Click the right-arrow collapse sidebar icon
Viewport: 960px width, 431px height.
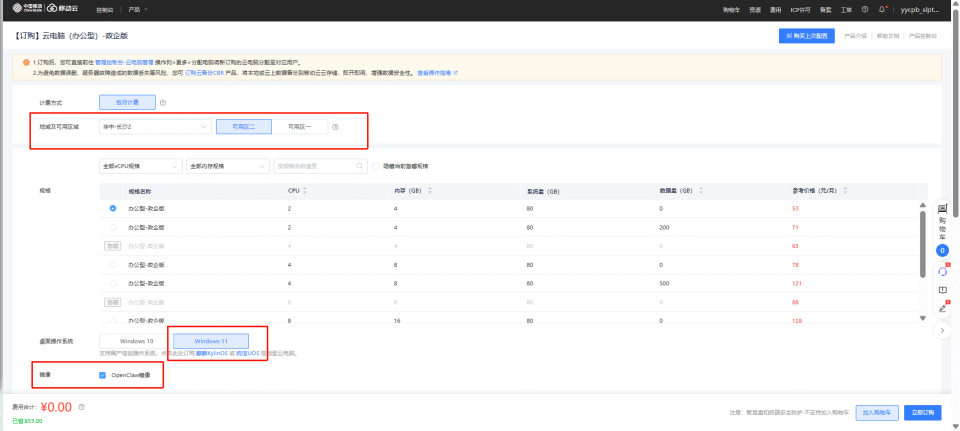coord(942,329)
